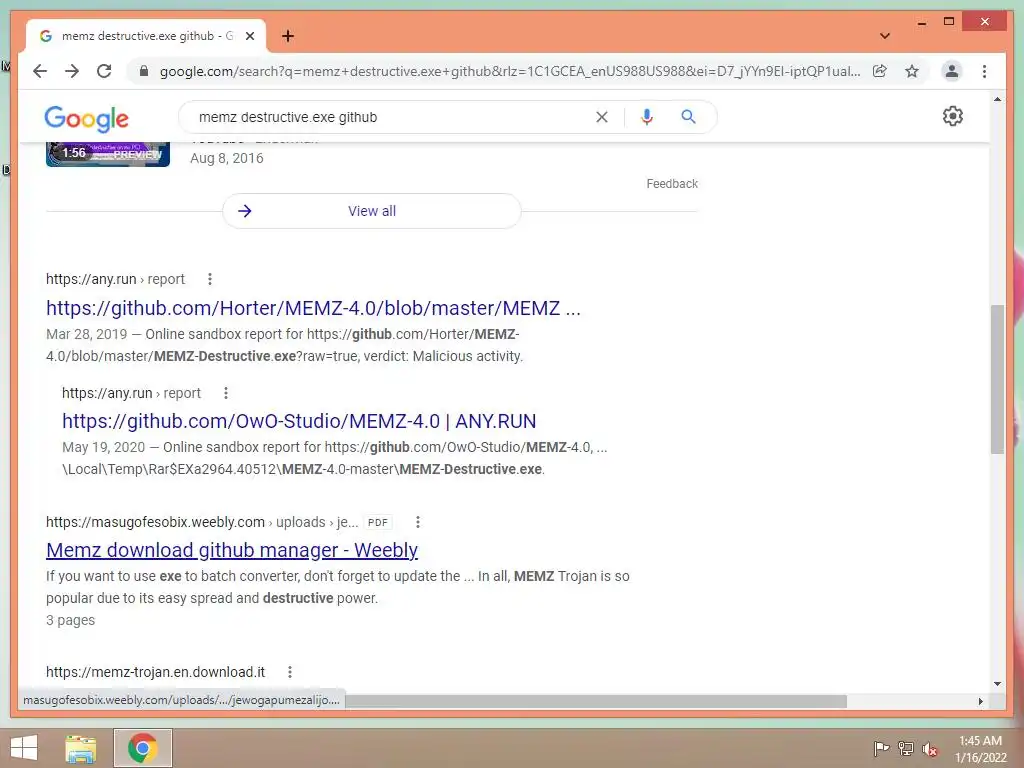
Task: Open File Explorer from the taskbar
Action: (80, 748)
